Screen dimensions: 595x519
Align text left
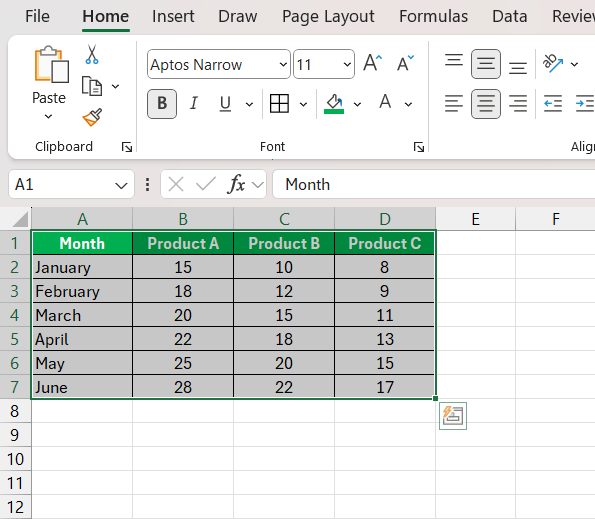(x=453, y=104)
